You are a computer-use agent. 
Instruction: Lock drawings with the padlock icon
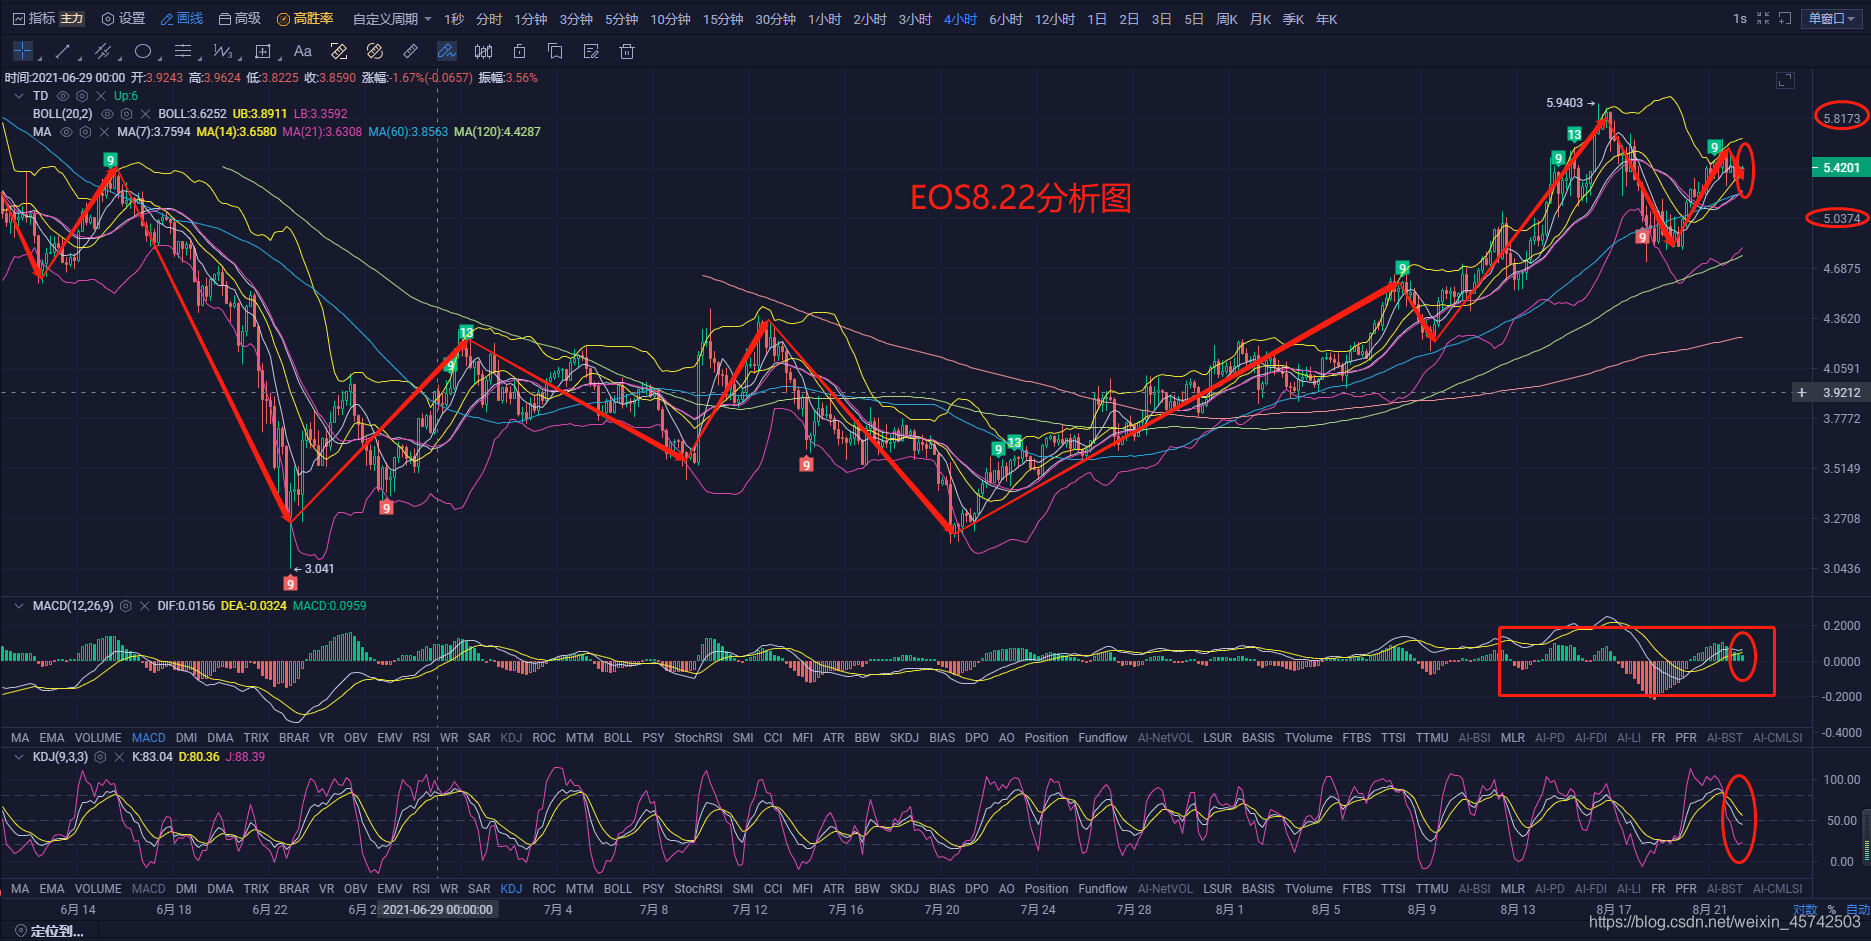(519, 51)
